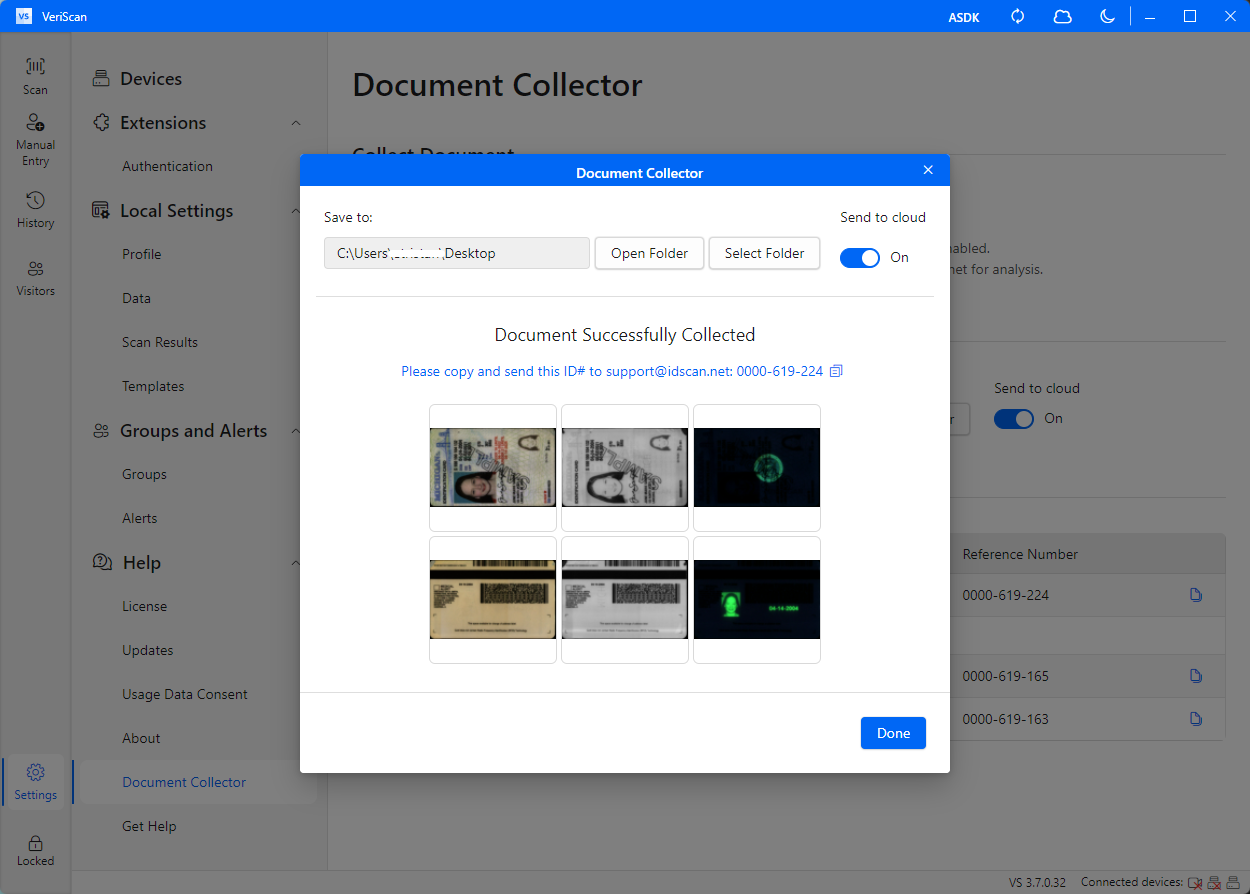Click the first connected device status icon

point(1194,883)
